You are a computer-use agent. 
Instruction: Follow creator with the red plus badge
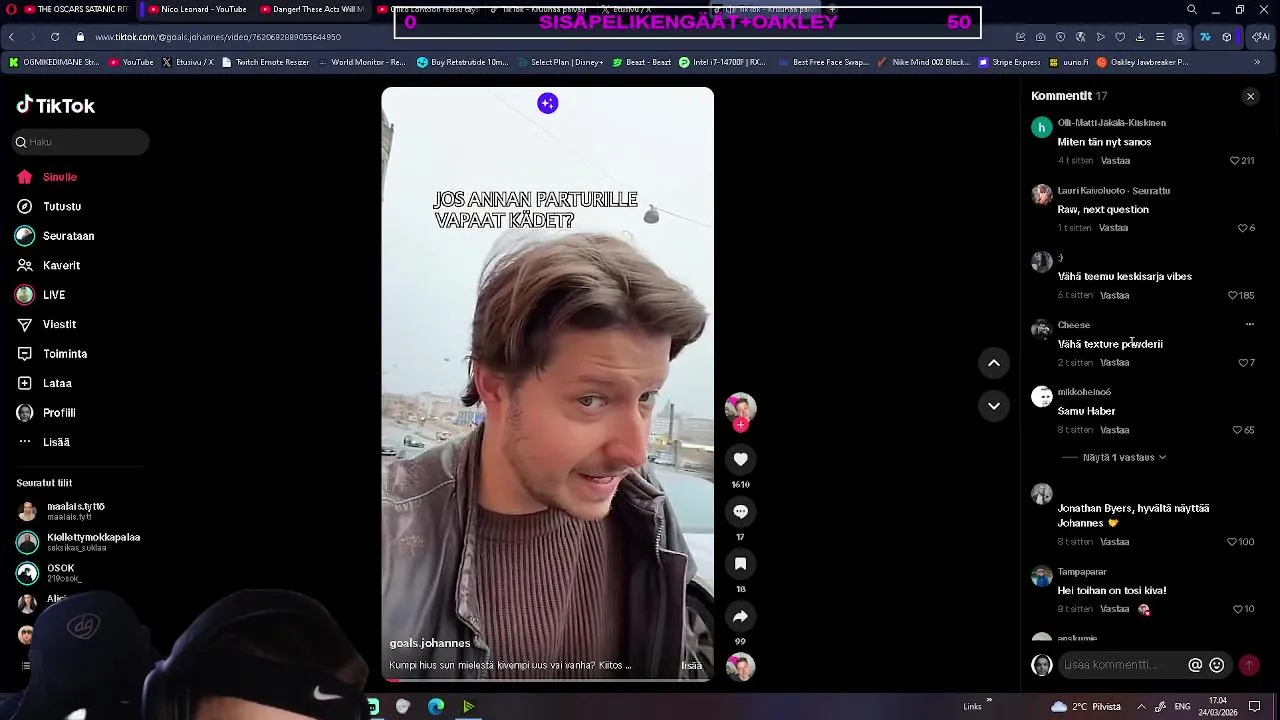click(740, 425)
